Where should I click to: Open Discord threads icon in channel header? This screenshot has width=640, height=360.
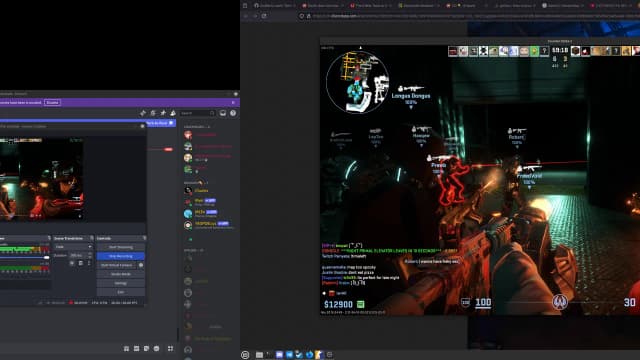pyautogui.click(x=143, y=113)
